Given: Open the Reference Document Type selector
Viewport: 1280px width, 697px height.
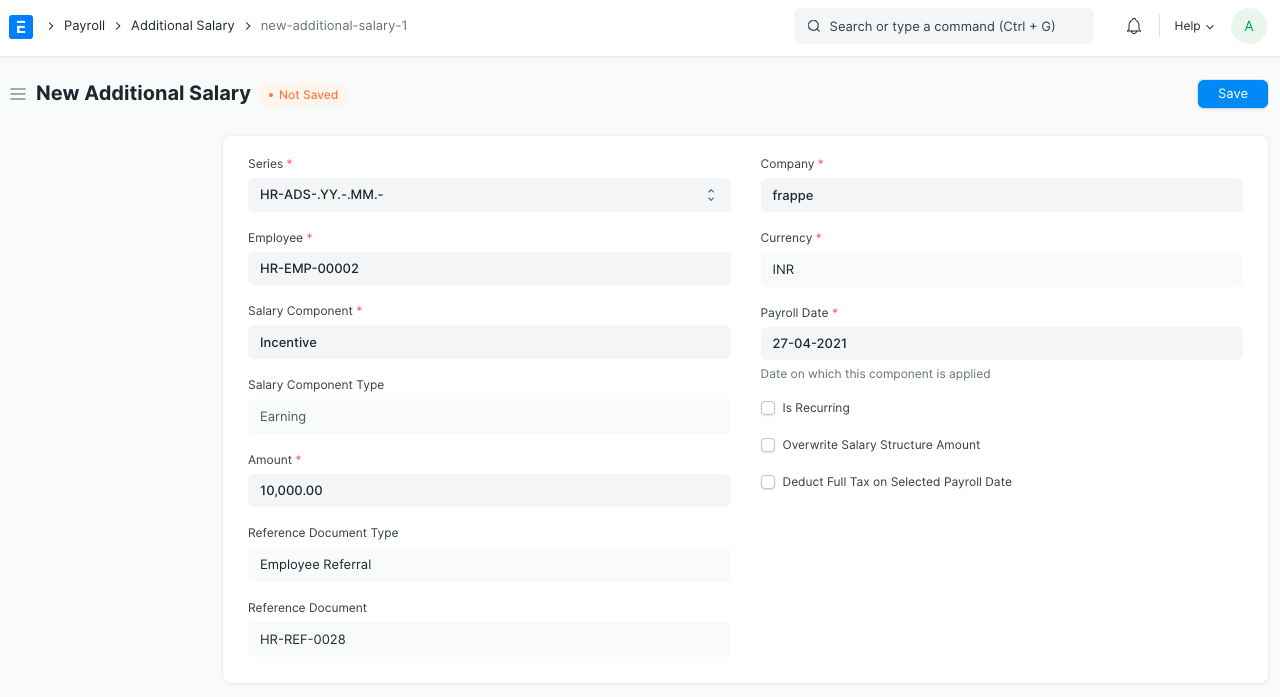Looking at the screenshot, I should tap(489, 564).
